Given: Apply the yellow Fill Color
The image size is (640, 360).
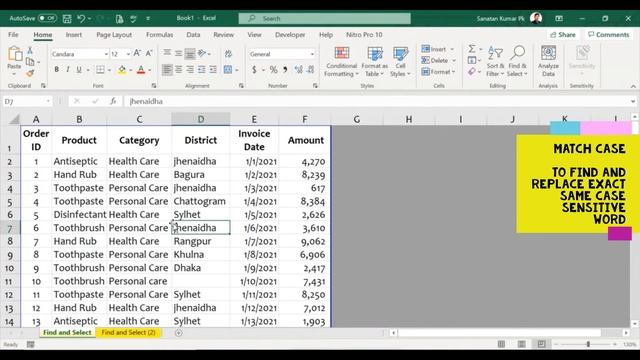Looking at the screenshot, I should (x=122, y=70).
